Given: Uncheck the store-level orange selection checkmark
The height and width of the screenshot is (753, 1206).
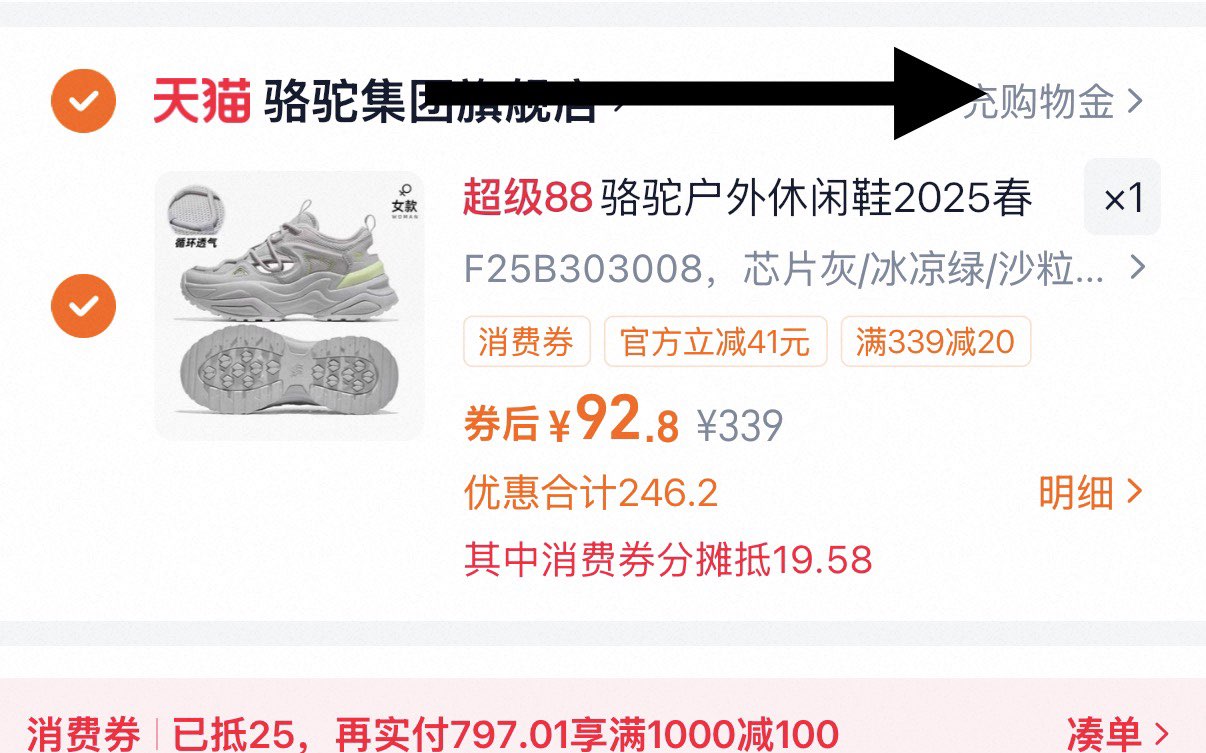Looking at the screenshot, I should (84, 101).
